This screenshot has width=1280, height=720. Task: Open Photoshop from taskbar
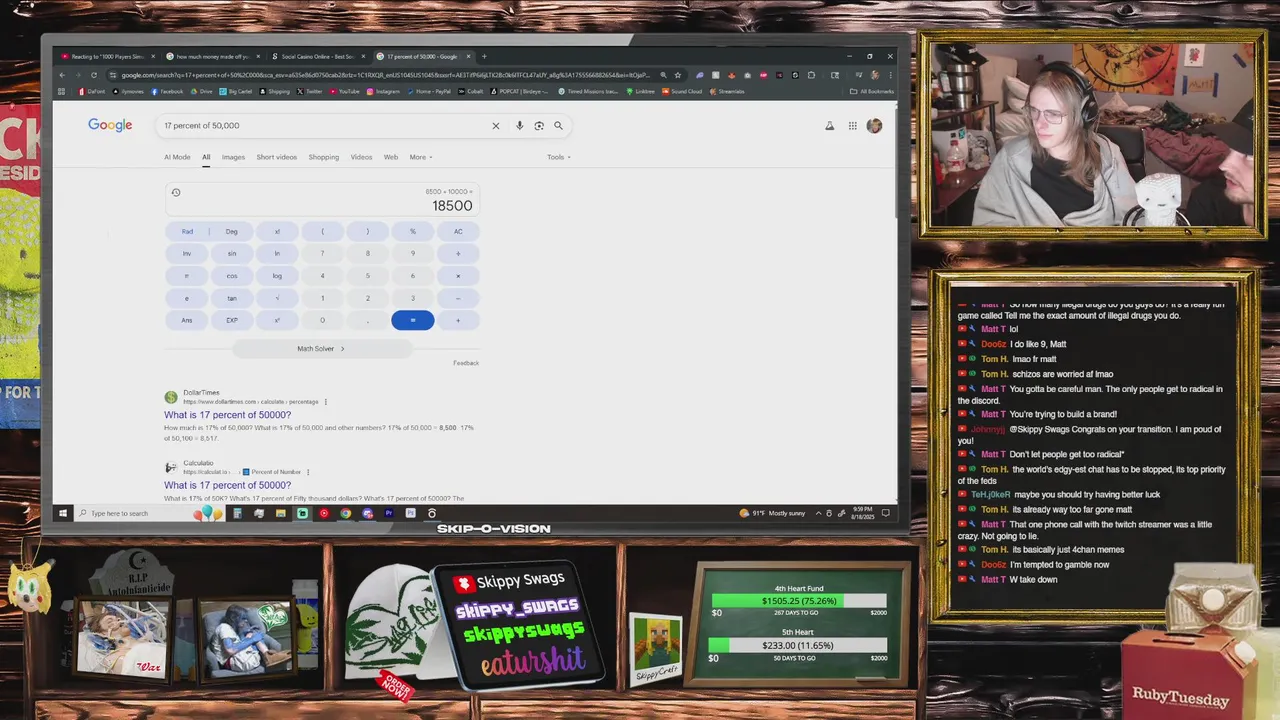(410, 513)
